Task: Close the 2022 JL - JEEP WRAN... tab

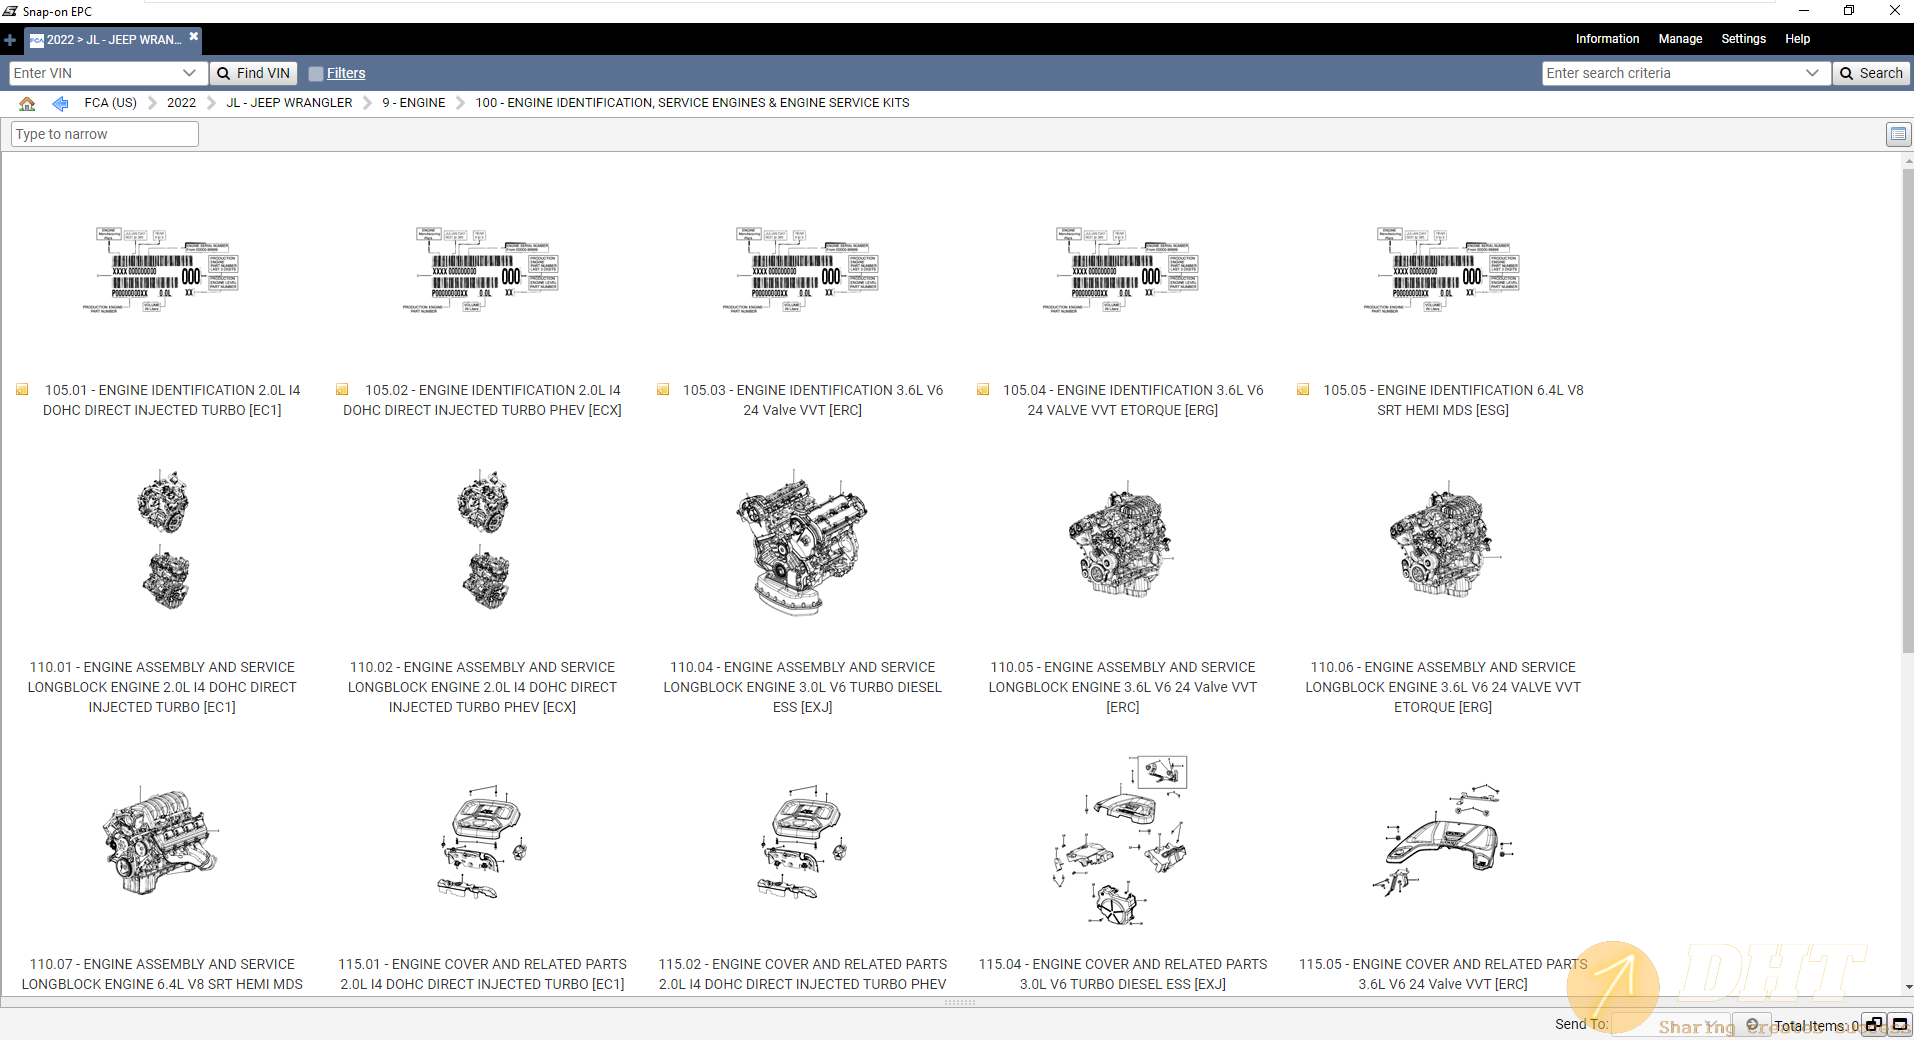Action: (194, 36)
